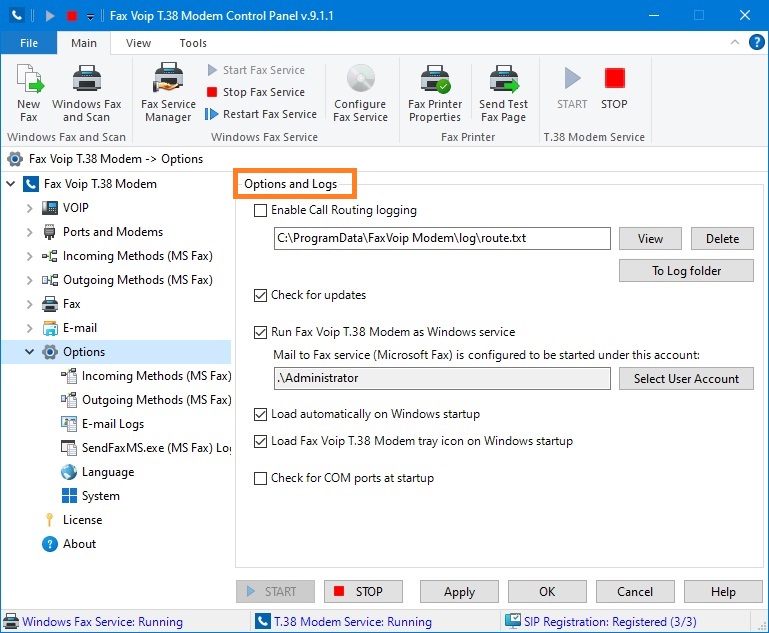Viewport: 769px width, 633px height.
Task: Expand top-level Incoming Methods (MS Fax) node
Action: [29, 256]
